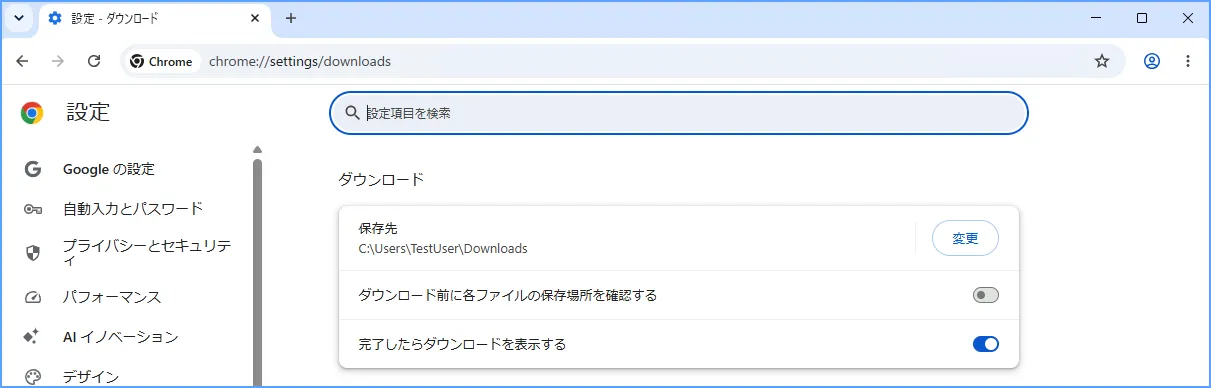
Task: Go forward with the forward arrow
Action: tap(58, 61)
